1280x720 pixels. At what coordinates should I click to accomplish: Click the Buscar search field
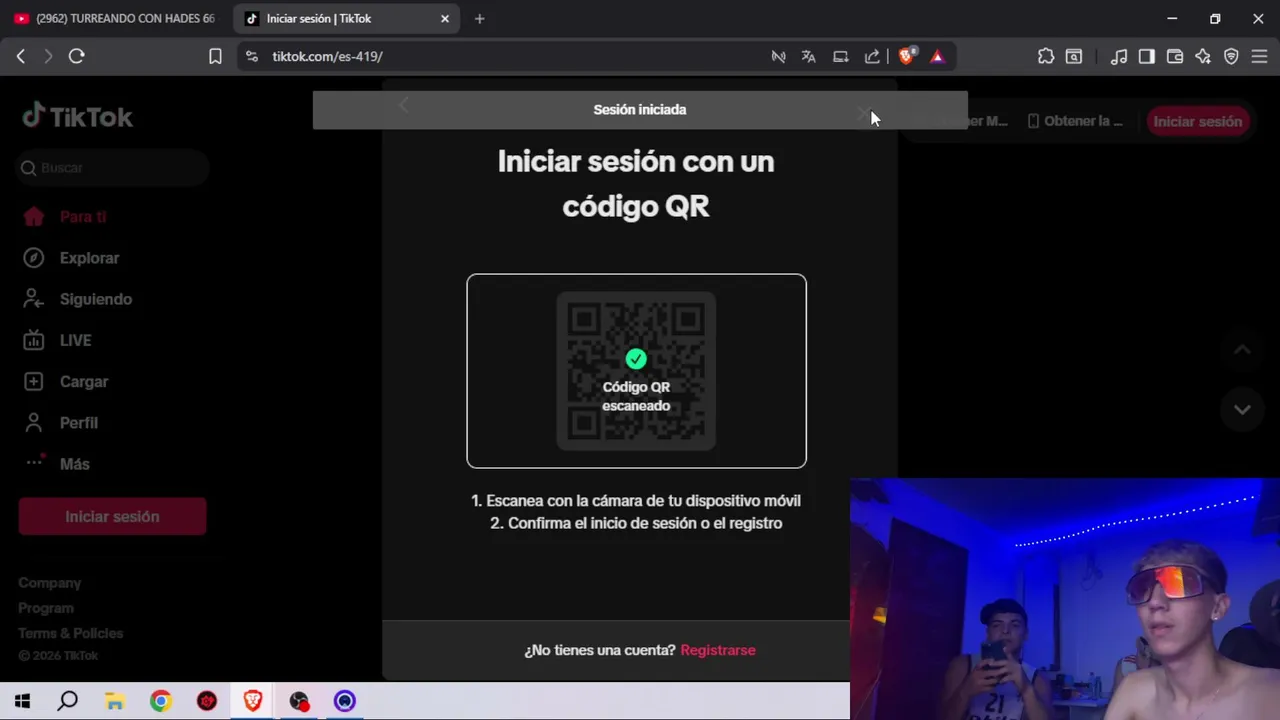click(x=113, y=168)
